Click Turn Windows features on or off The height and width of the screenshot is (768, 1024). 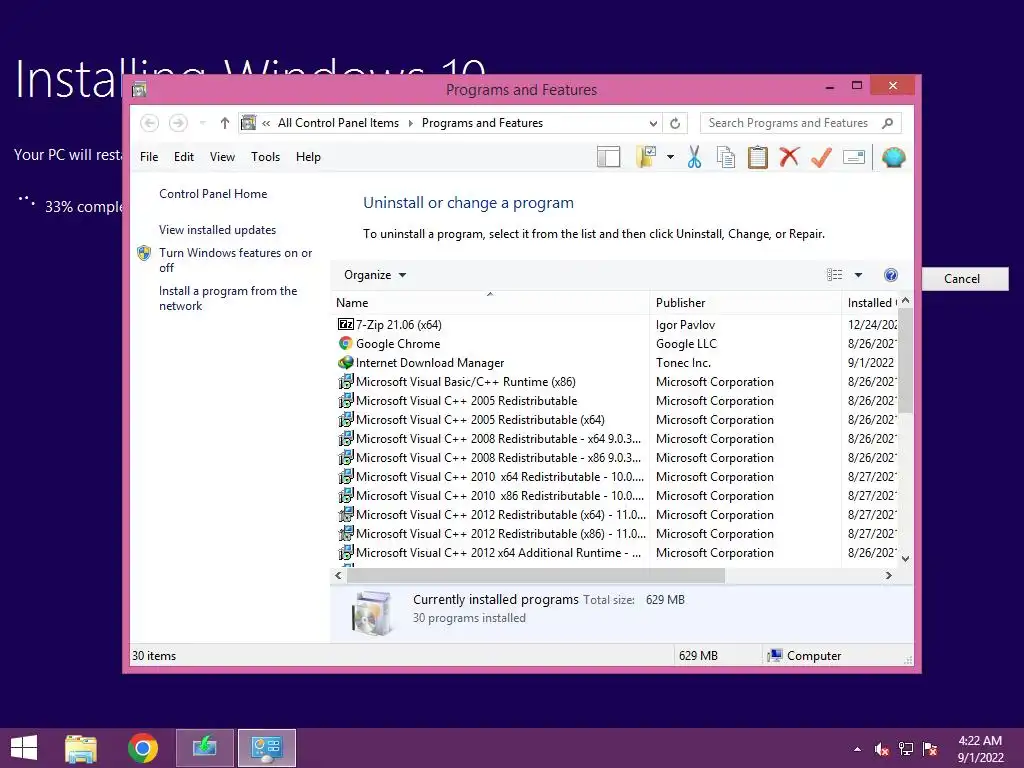(x=235, y=260)
